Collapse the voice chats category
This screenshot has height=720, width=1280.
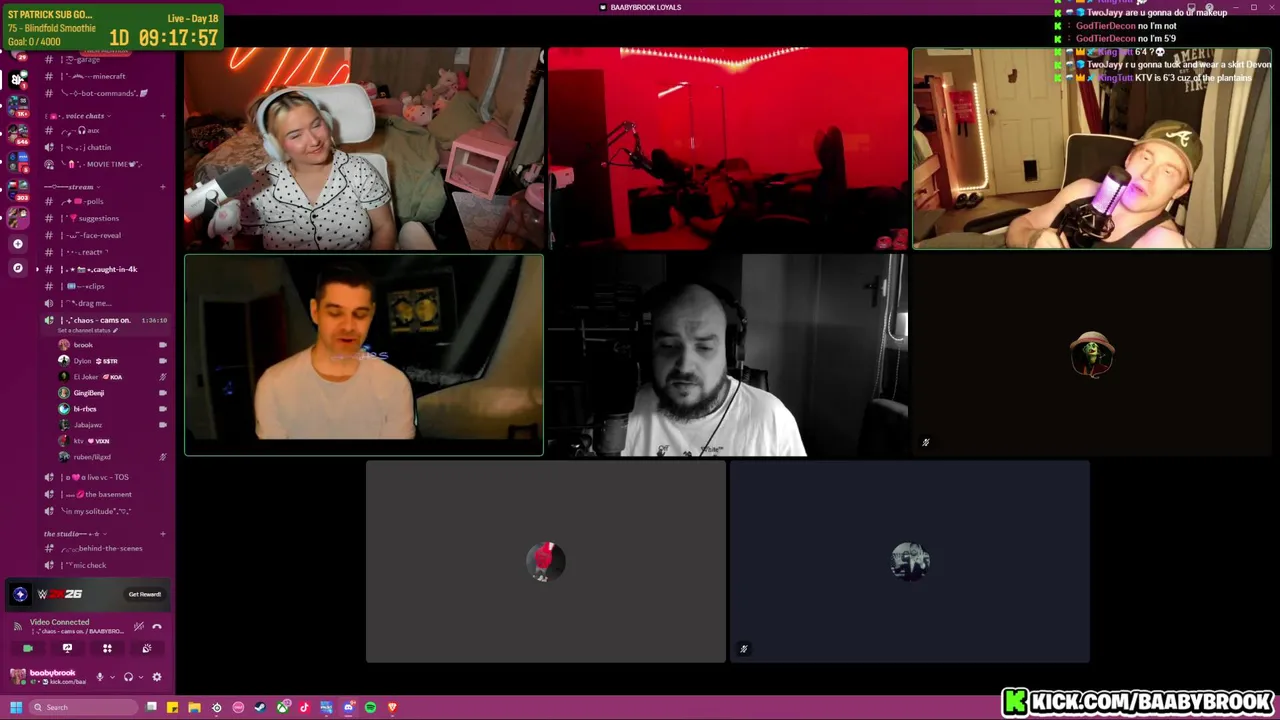click(78, 116)
